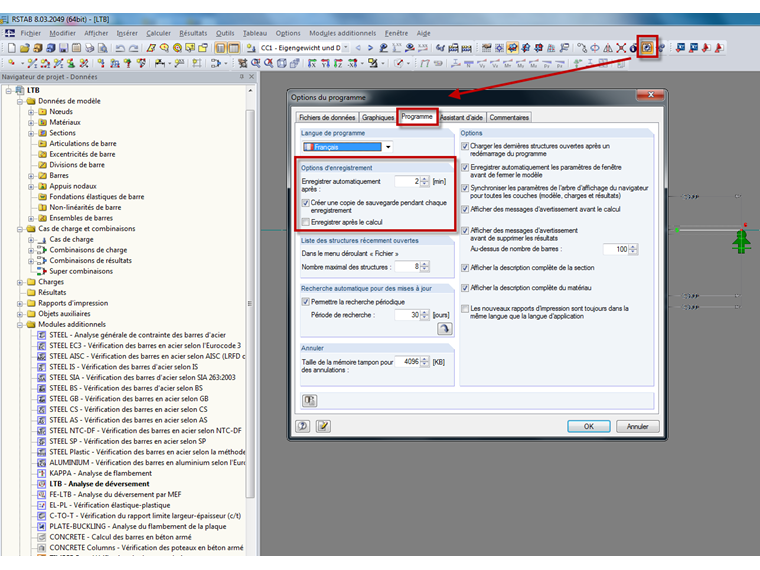Viewport: 760px width, 570px height.
Task: Toggle 'Charger les dernières structures ouvertes' checkbox
Action: pos(465,146)
